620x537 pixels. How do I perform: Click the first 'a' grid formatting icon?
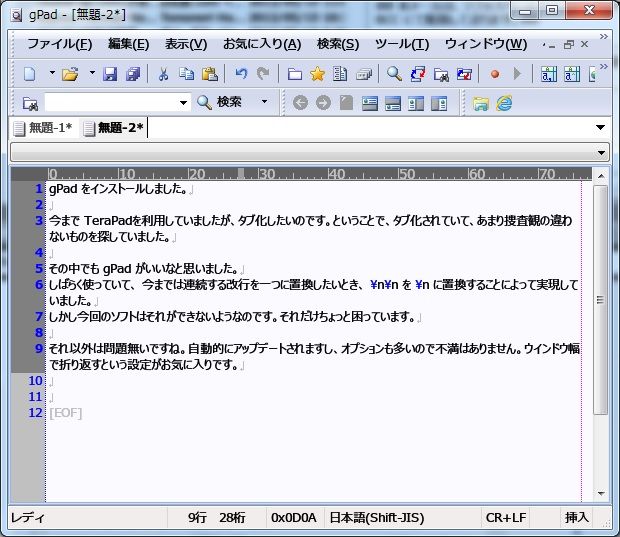(x=549, y=74)
